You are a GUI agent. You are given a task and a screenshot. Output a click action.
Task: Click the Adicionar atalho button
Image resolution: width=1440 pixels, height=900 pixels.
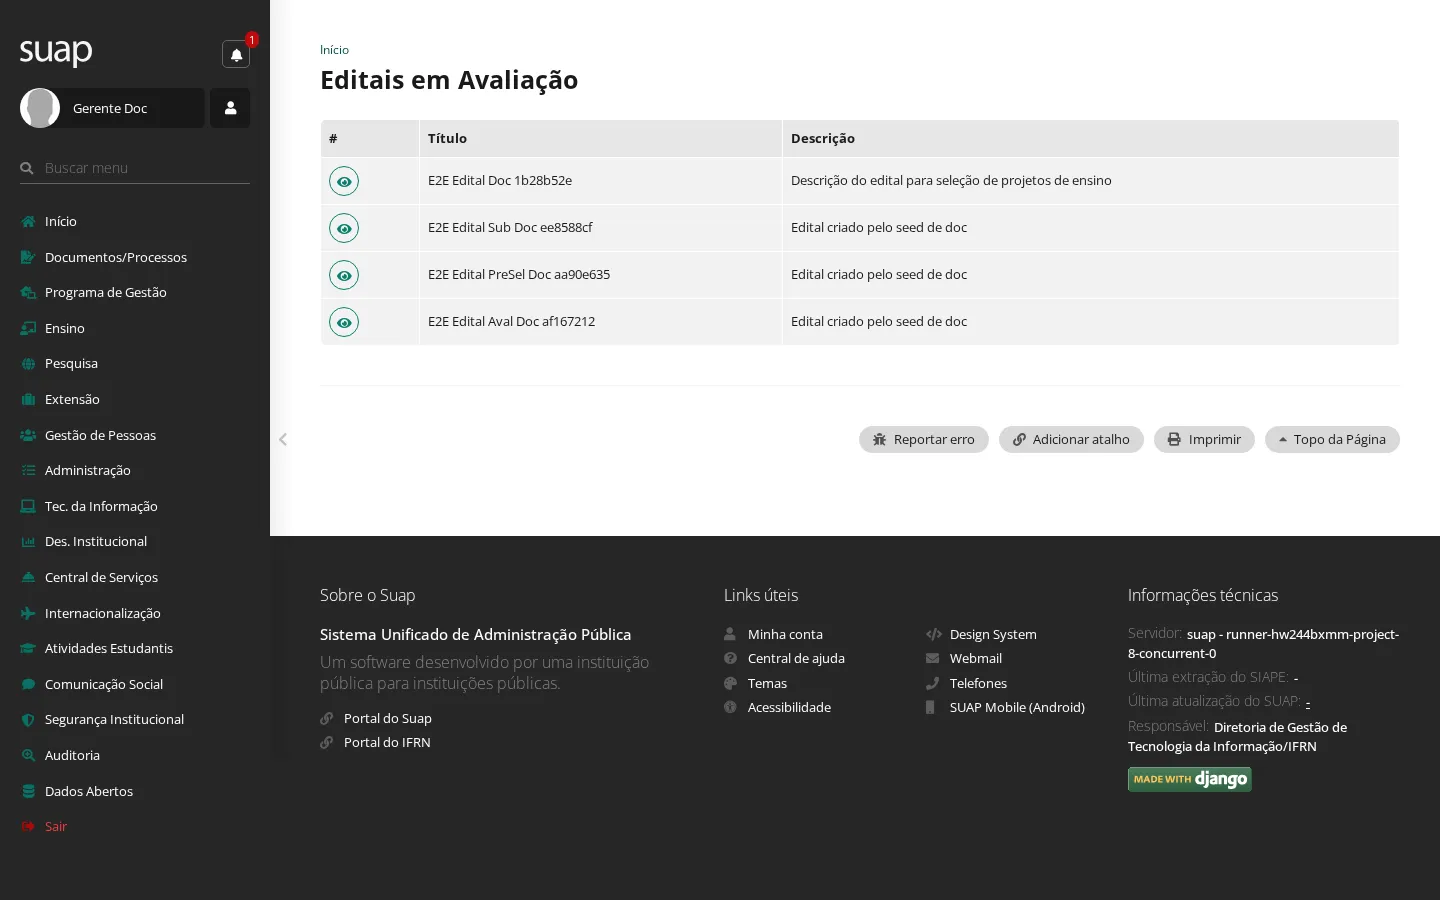click(x=1071, y=439)
